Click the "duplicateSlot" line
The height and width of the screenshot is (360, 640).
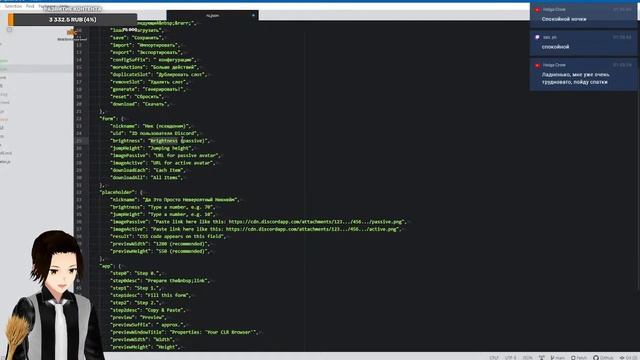coord(160,74)
